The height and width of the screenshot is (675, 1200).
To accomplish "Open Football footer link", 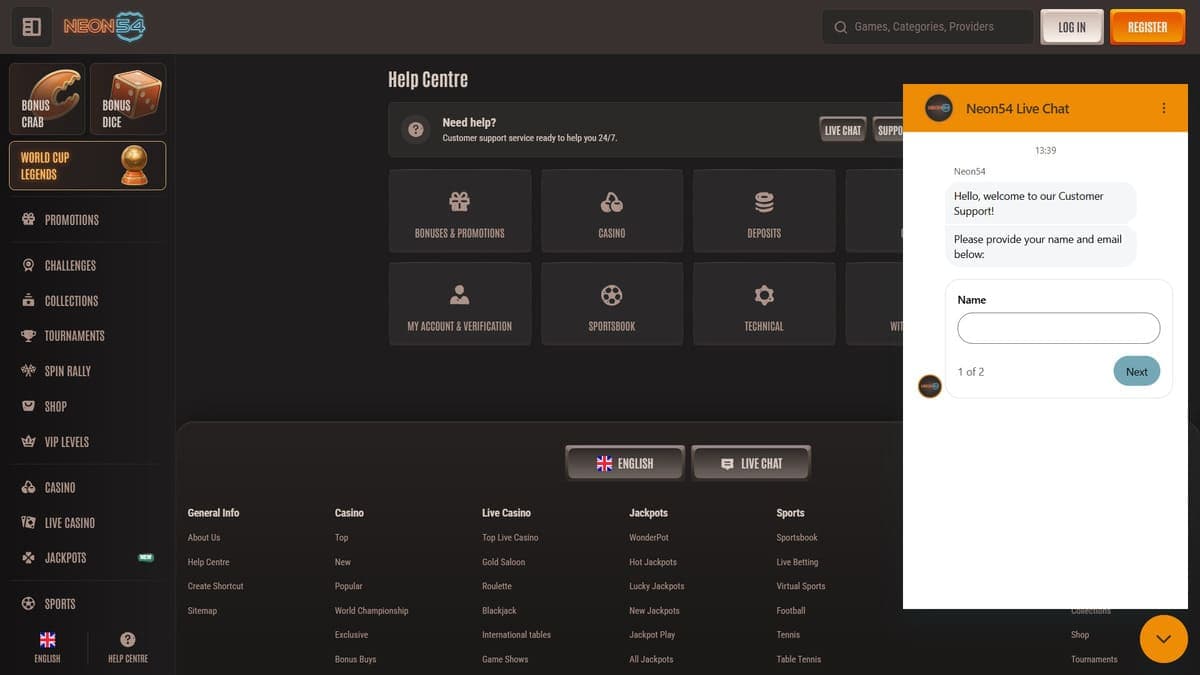I will click(x=791, y=611).
